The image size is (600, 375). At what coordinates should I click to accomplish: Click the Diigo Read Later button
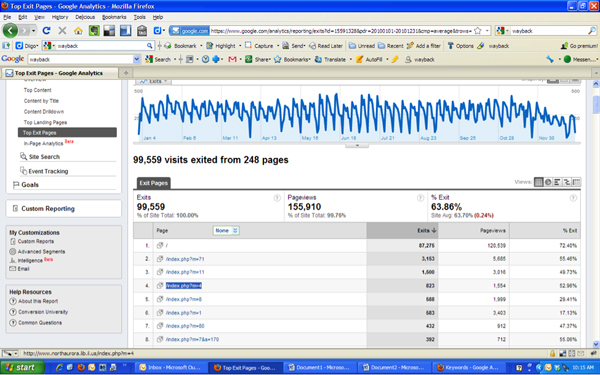tap(326, 46)
